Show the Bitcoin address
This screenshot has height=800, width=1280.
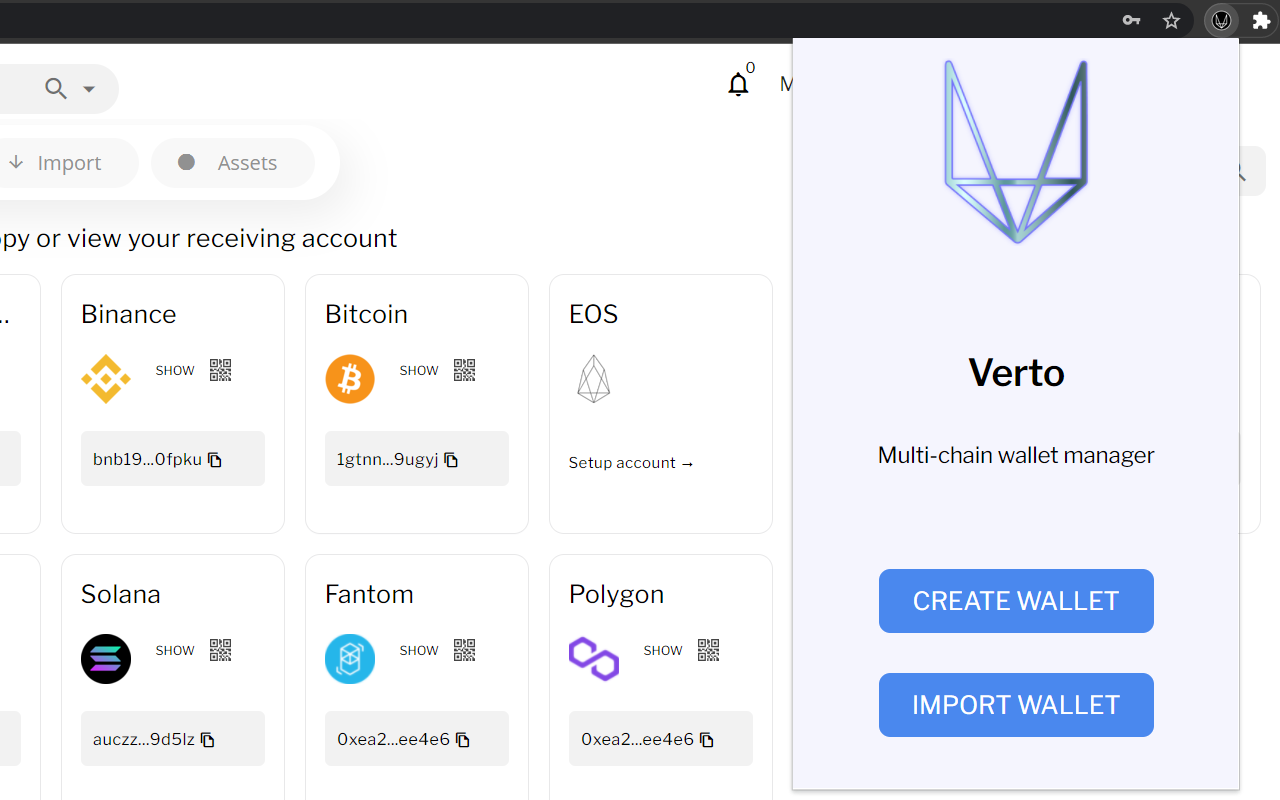419,371
